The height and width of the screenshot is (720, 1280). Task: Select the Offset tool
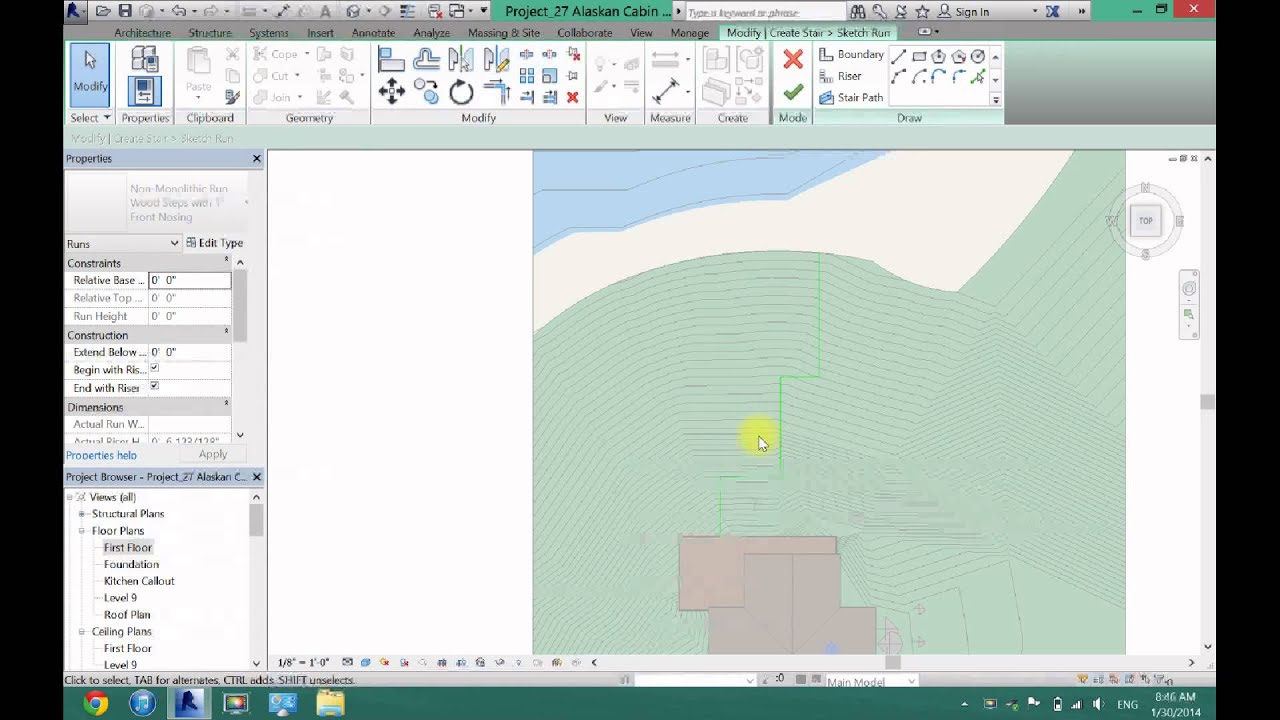pos(427,60)
